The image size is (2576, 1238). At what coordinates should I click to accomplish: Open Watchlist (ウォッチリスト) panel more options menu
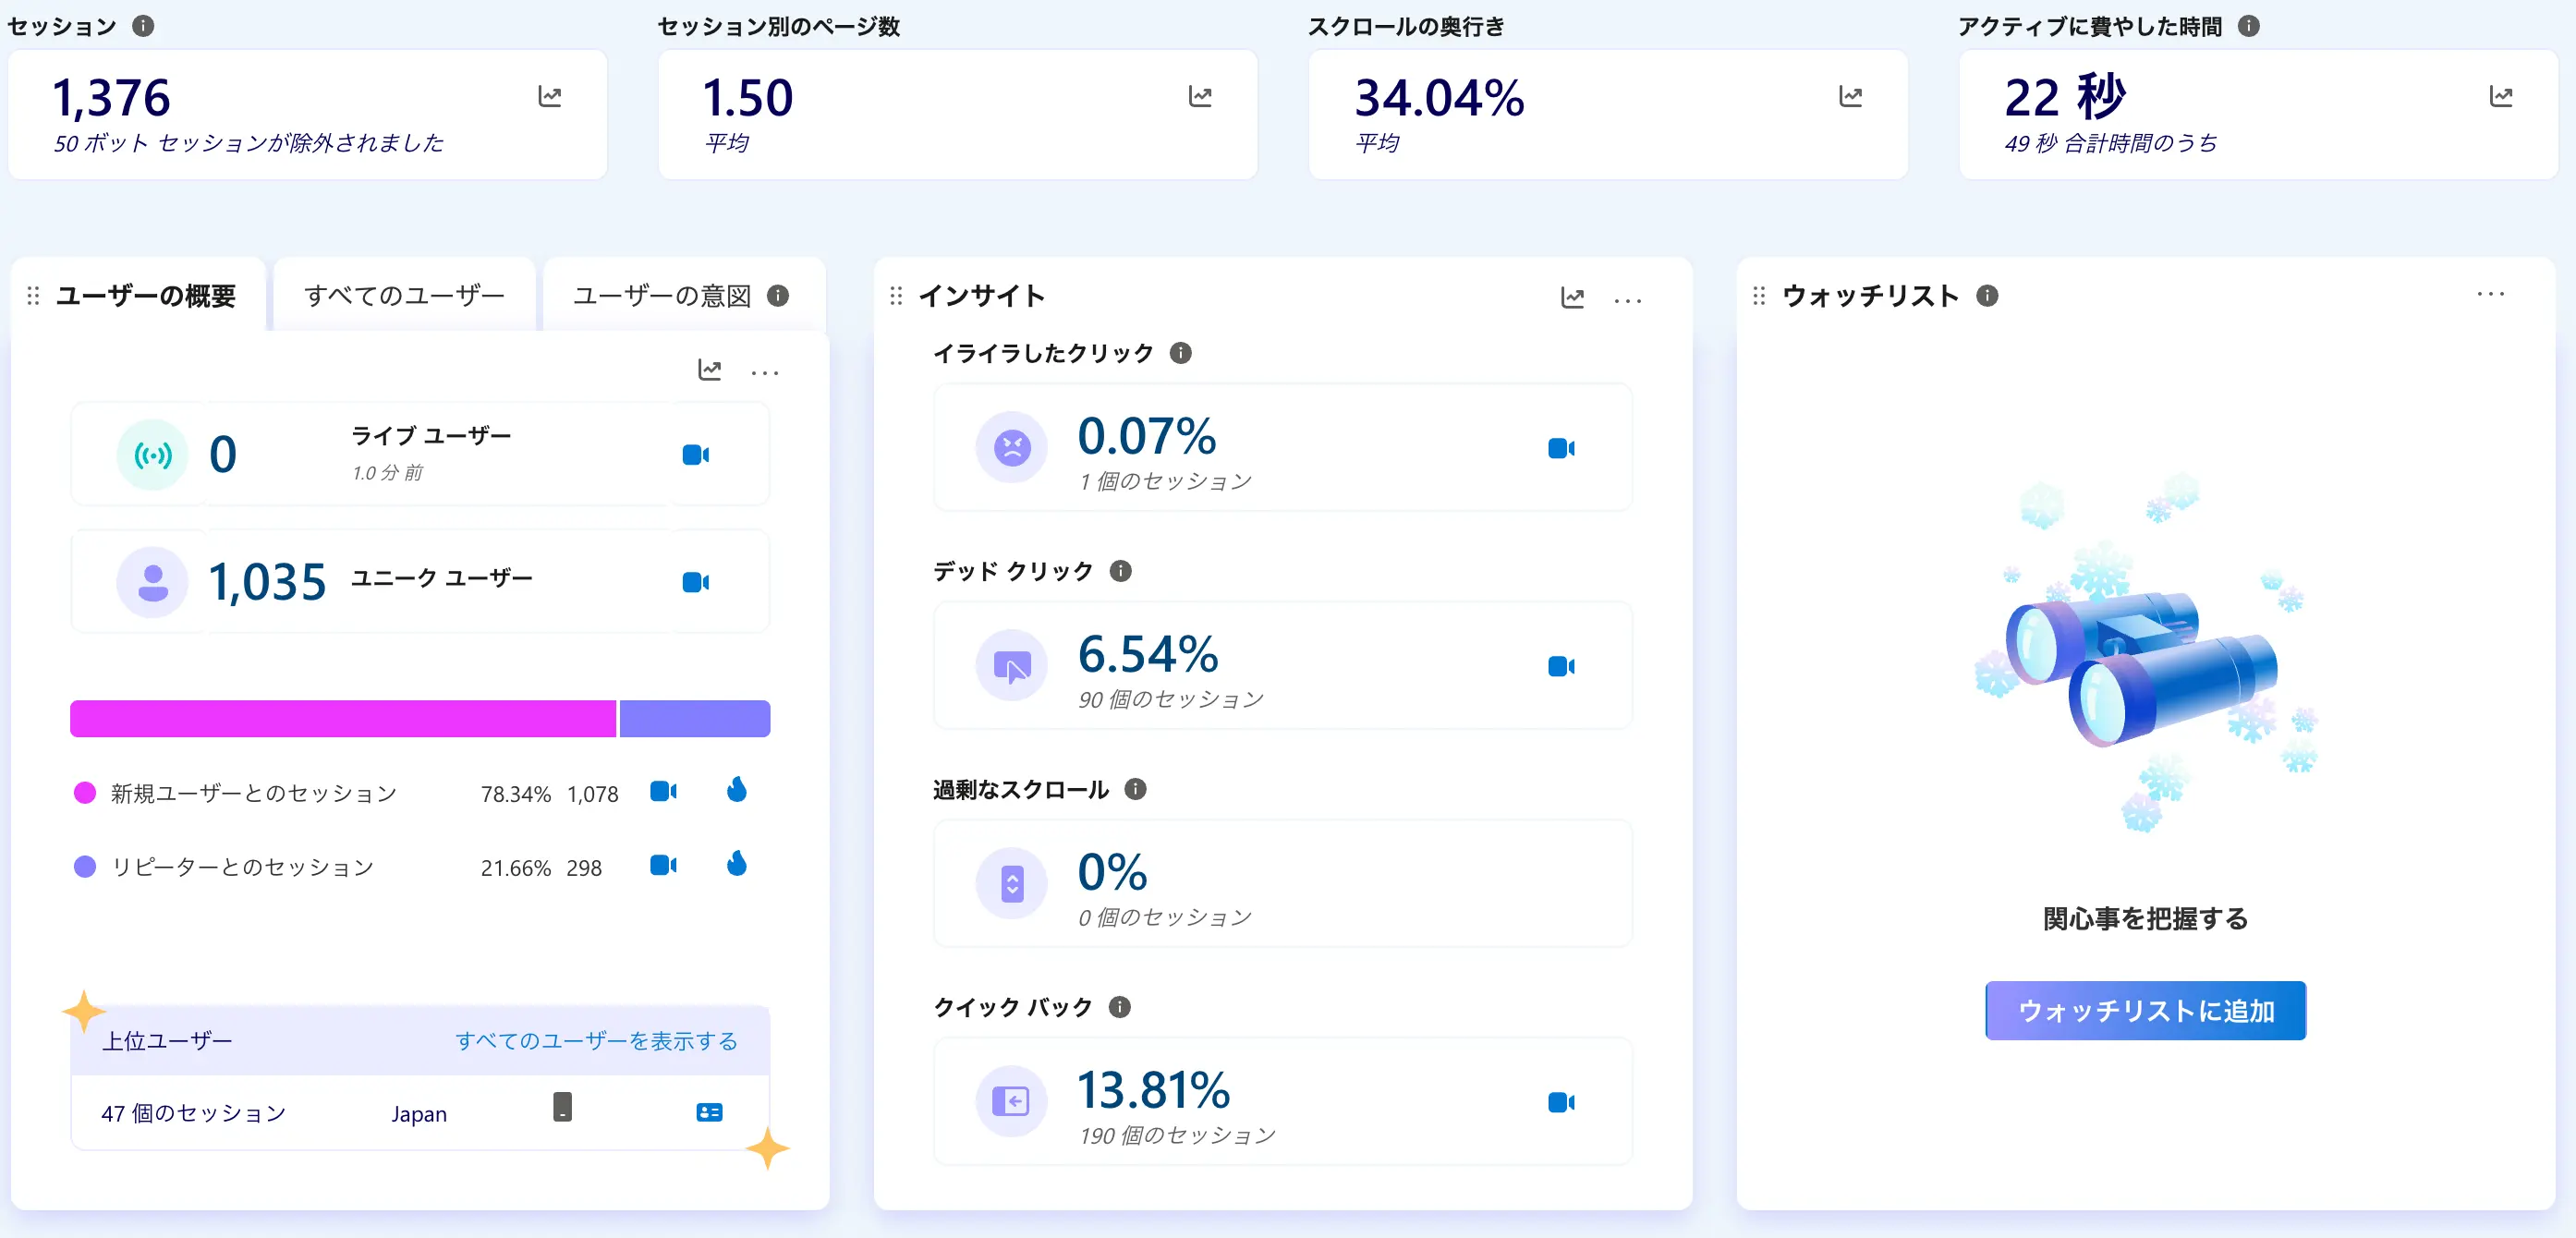point(2490,294)
